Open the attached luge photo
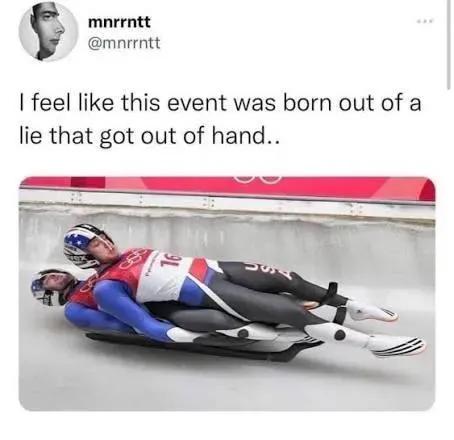The height and width of the screenshot is (440, 454). click(227, 293)
